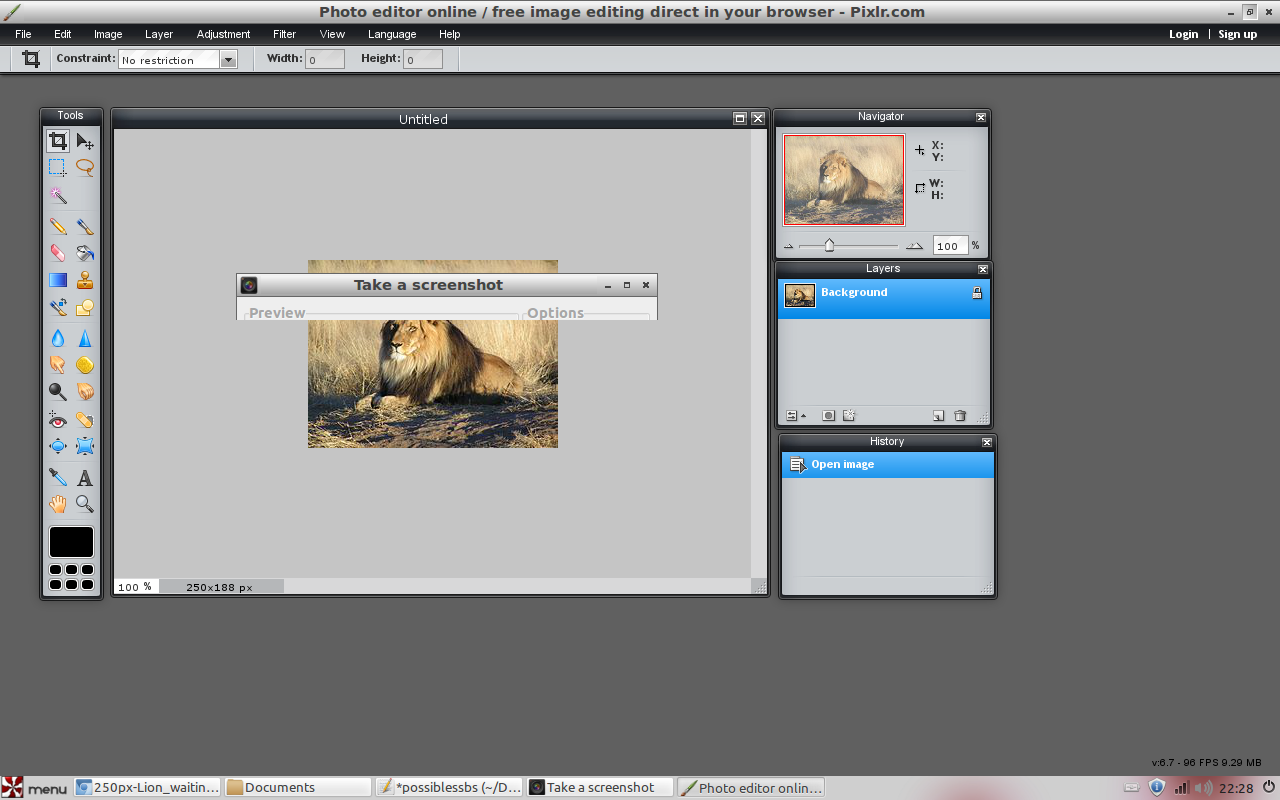The height and width of the screenshot is (800, 1280).
Task: Click the Navigator zoom slider handle
Action: [x=829, y=245]
